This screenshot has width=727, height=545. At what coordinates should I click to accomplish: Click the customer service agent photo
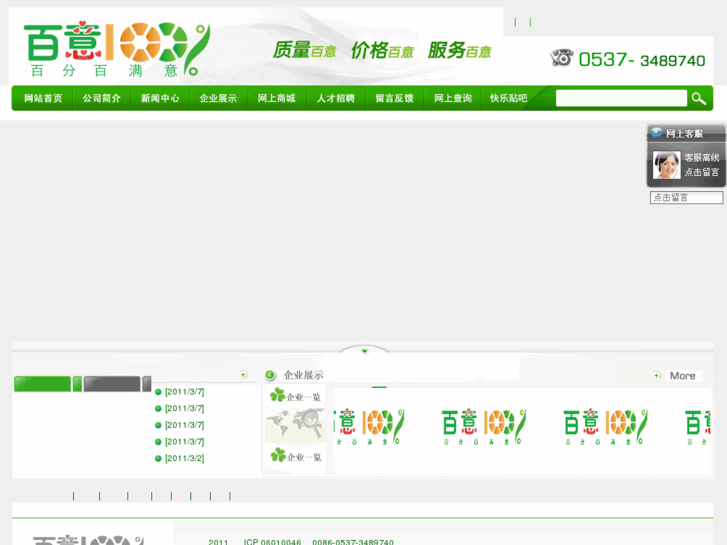[666, 165]
